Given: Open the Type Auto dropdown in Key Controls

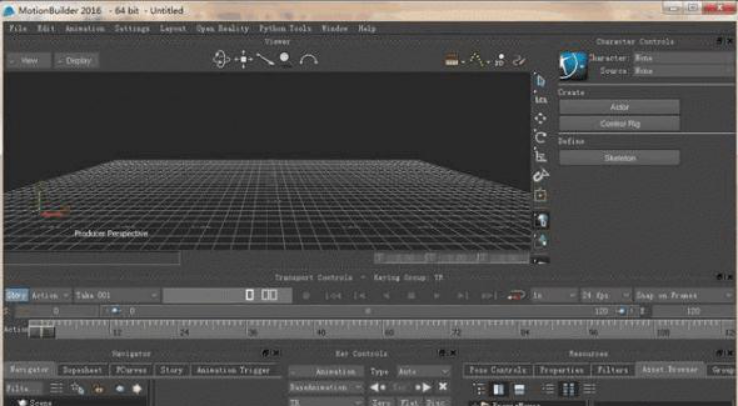Looking at the screenshot, I should point(423,372).
